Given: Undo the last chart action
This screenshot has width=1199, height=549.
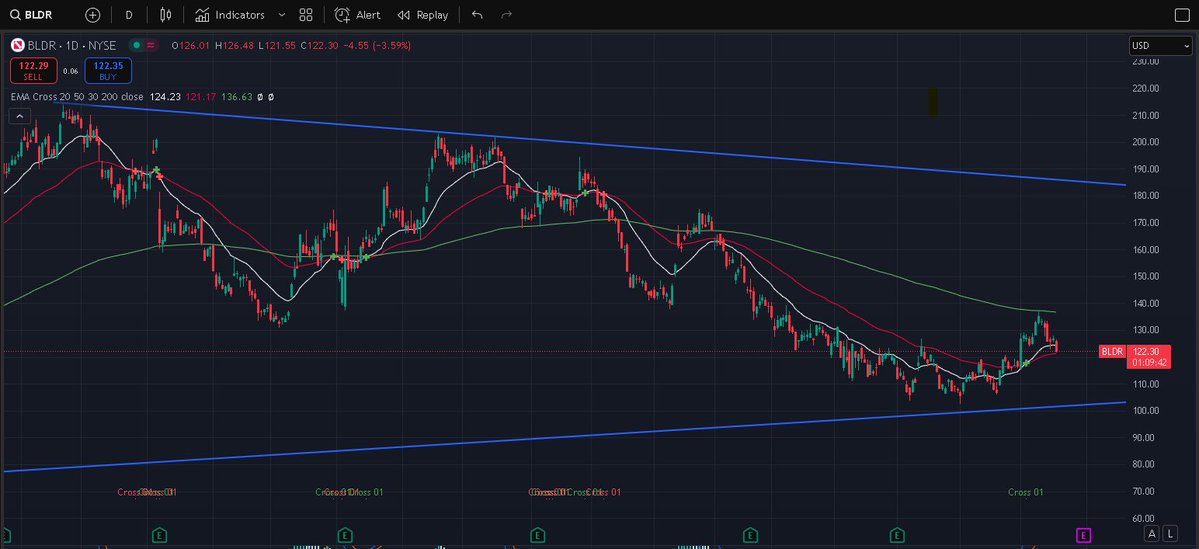Looking at the screenshot, I should point(477,15).
